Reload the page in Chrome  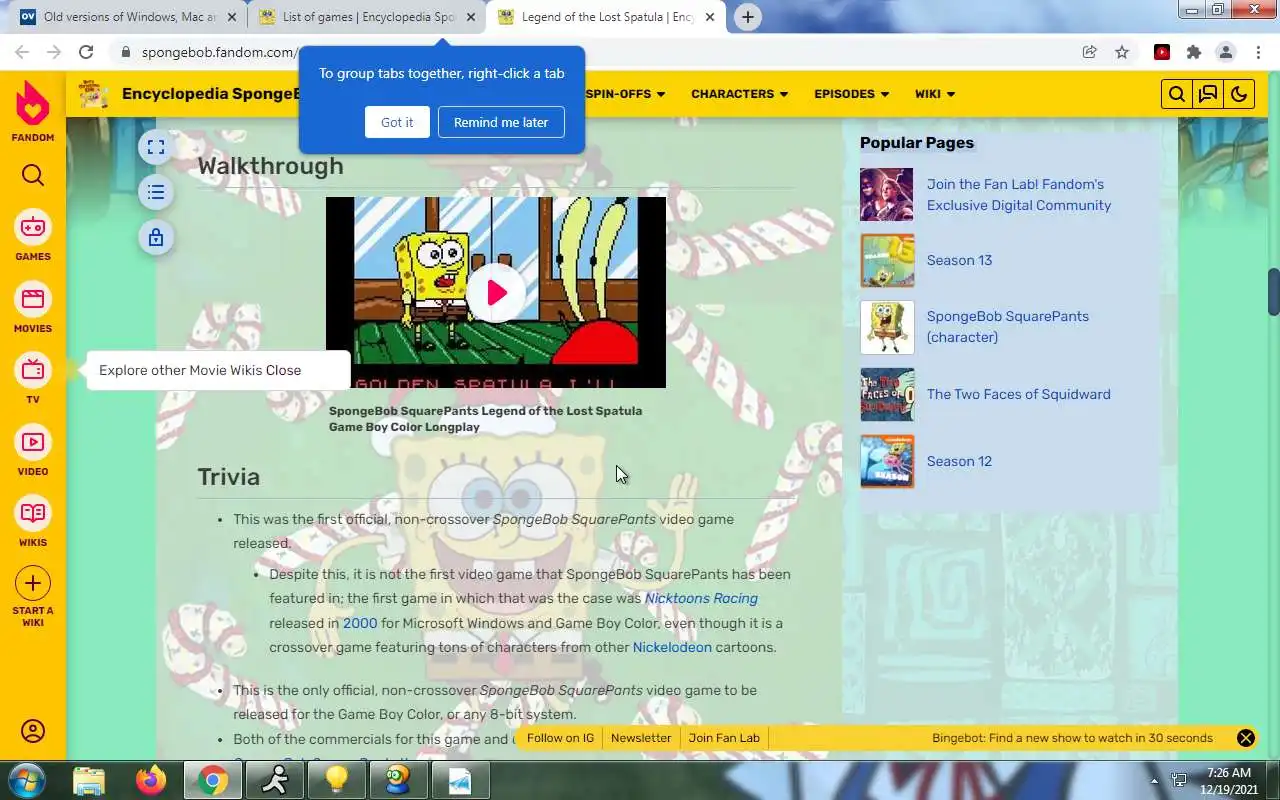pyautogui.click(x=86, y=52)
